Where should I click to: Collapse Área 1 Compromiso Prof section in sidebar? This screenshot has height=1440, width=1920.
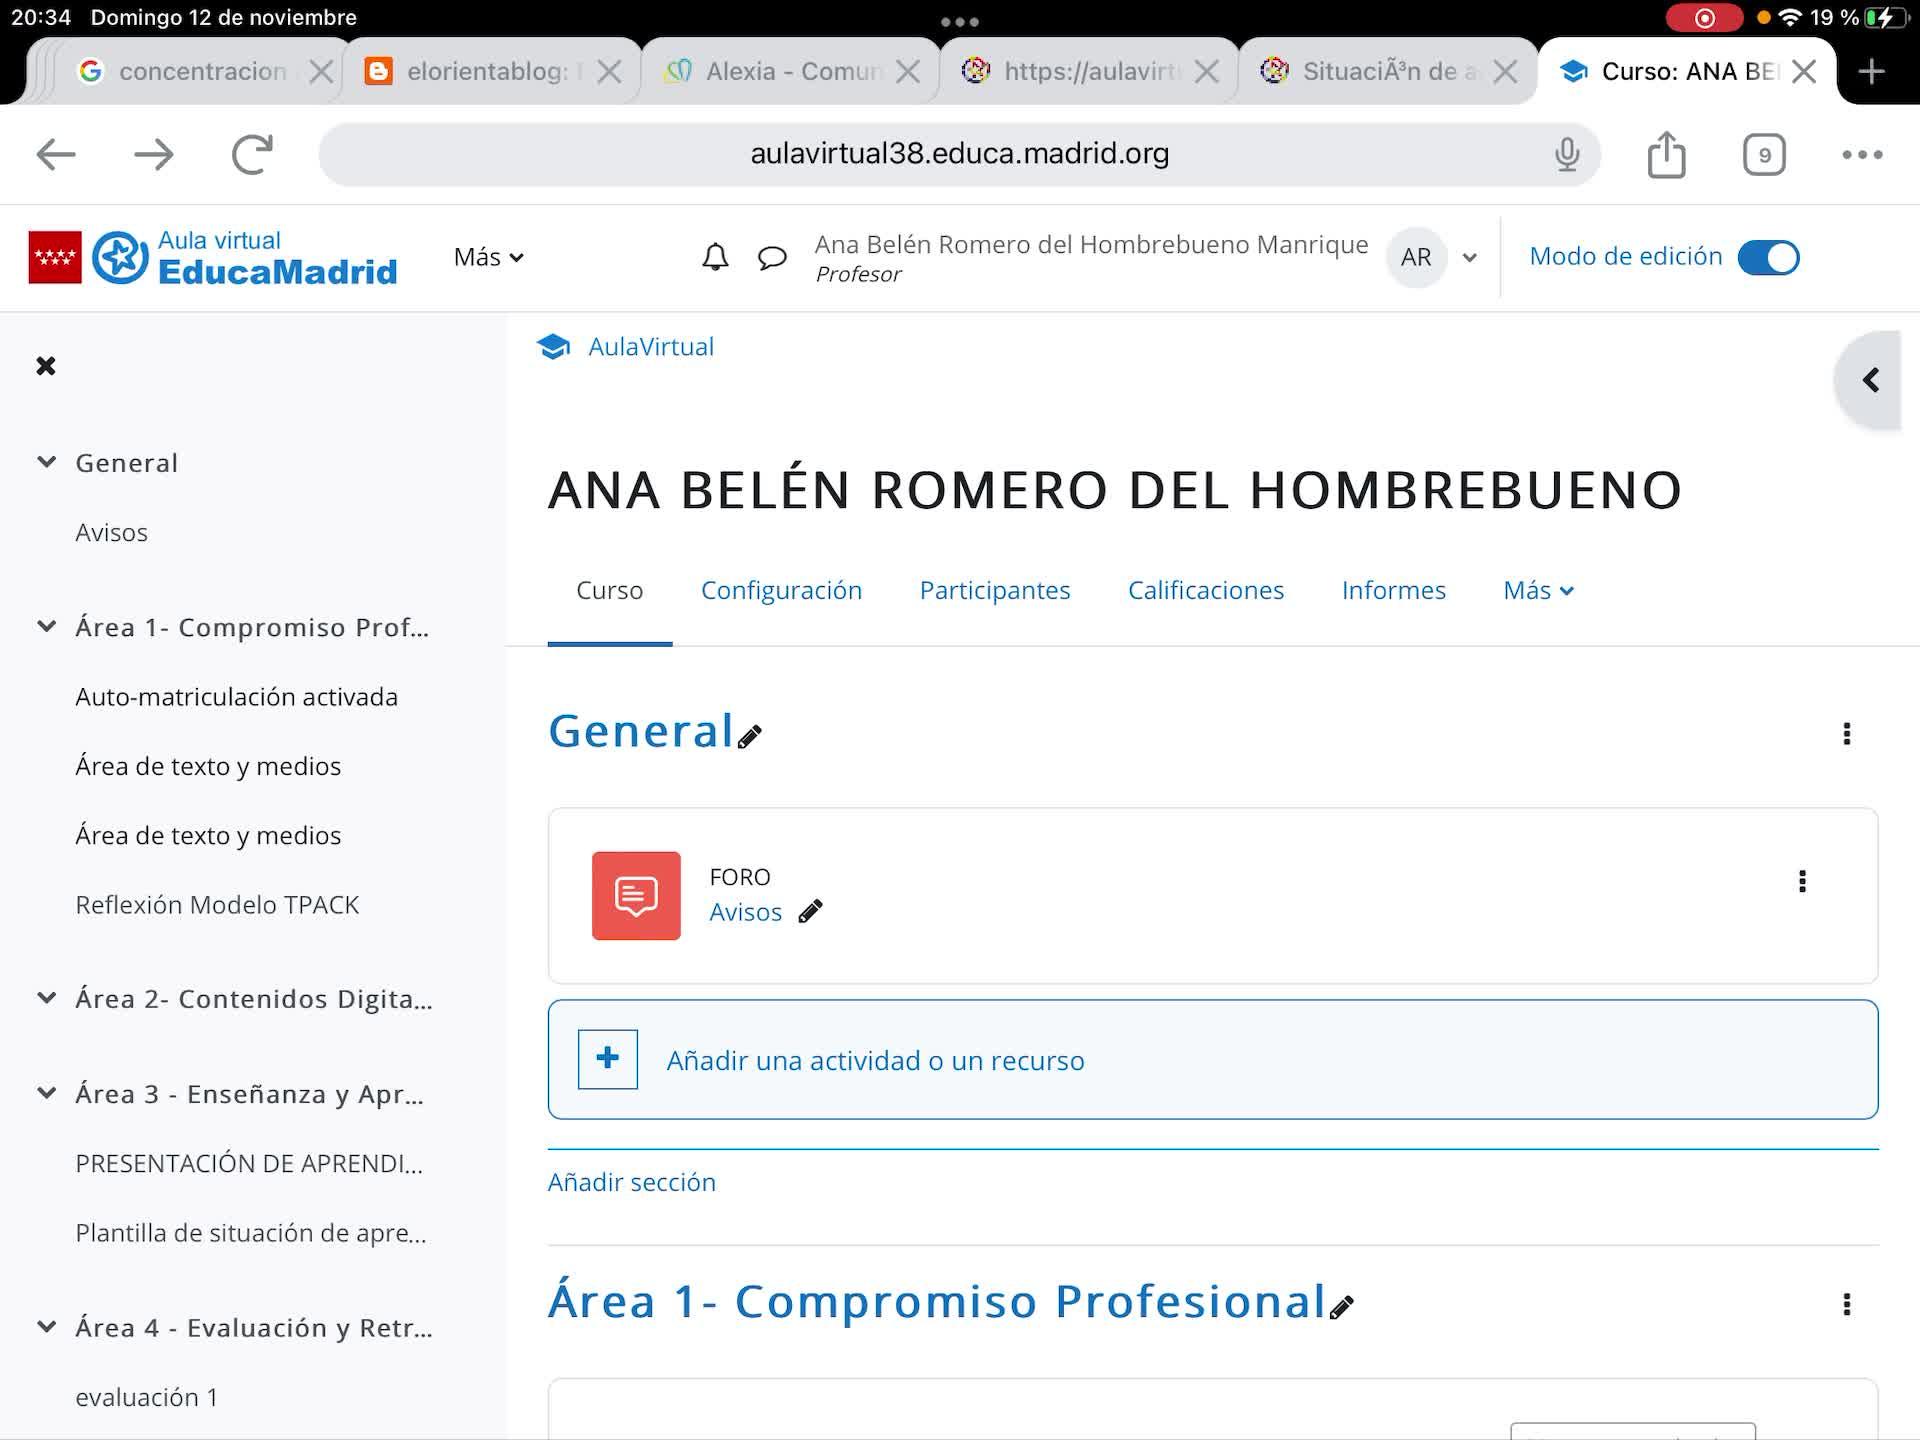pyautogui.click(x=46, y=627)
